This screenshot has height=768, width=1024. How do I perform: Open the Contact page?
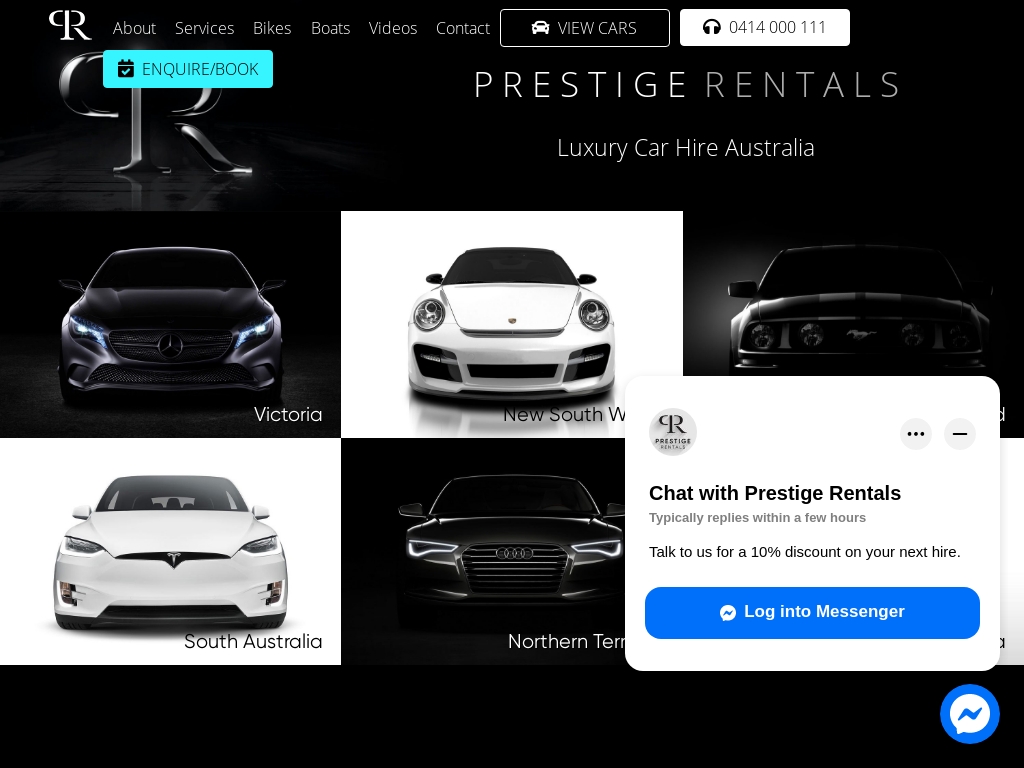(462, 28)
